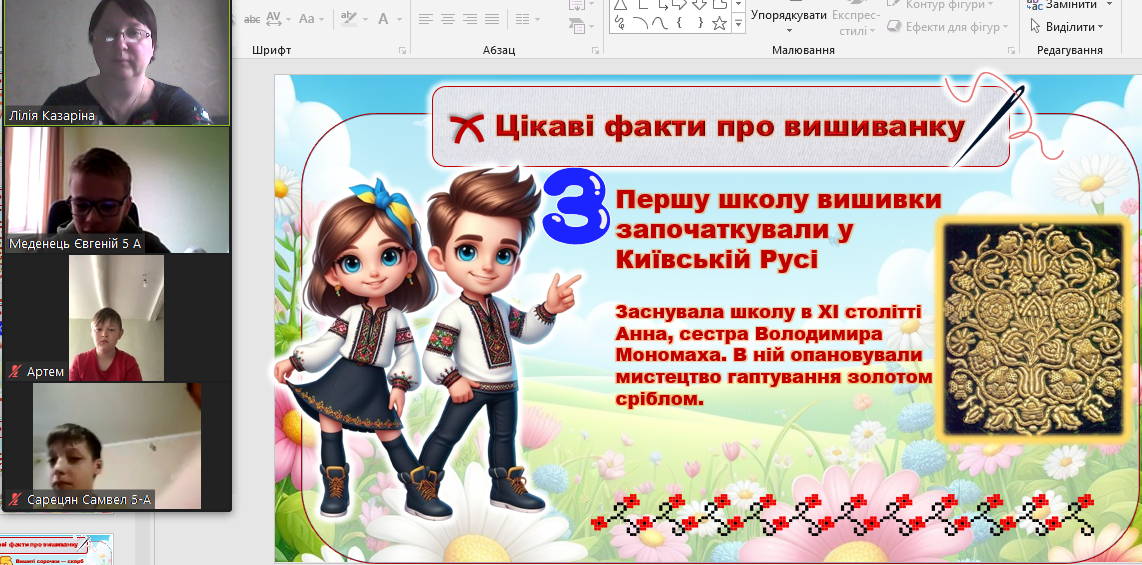Select the arc shape
1142x565 pixels.
640,23
